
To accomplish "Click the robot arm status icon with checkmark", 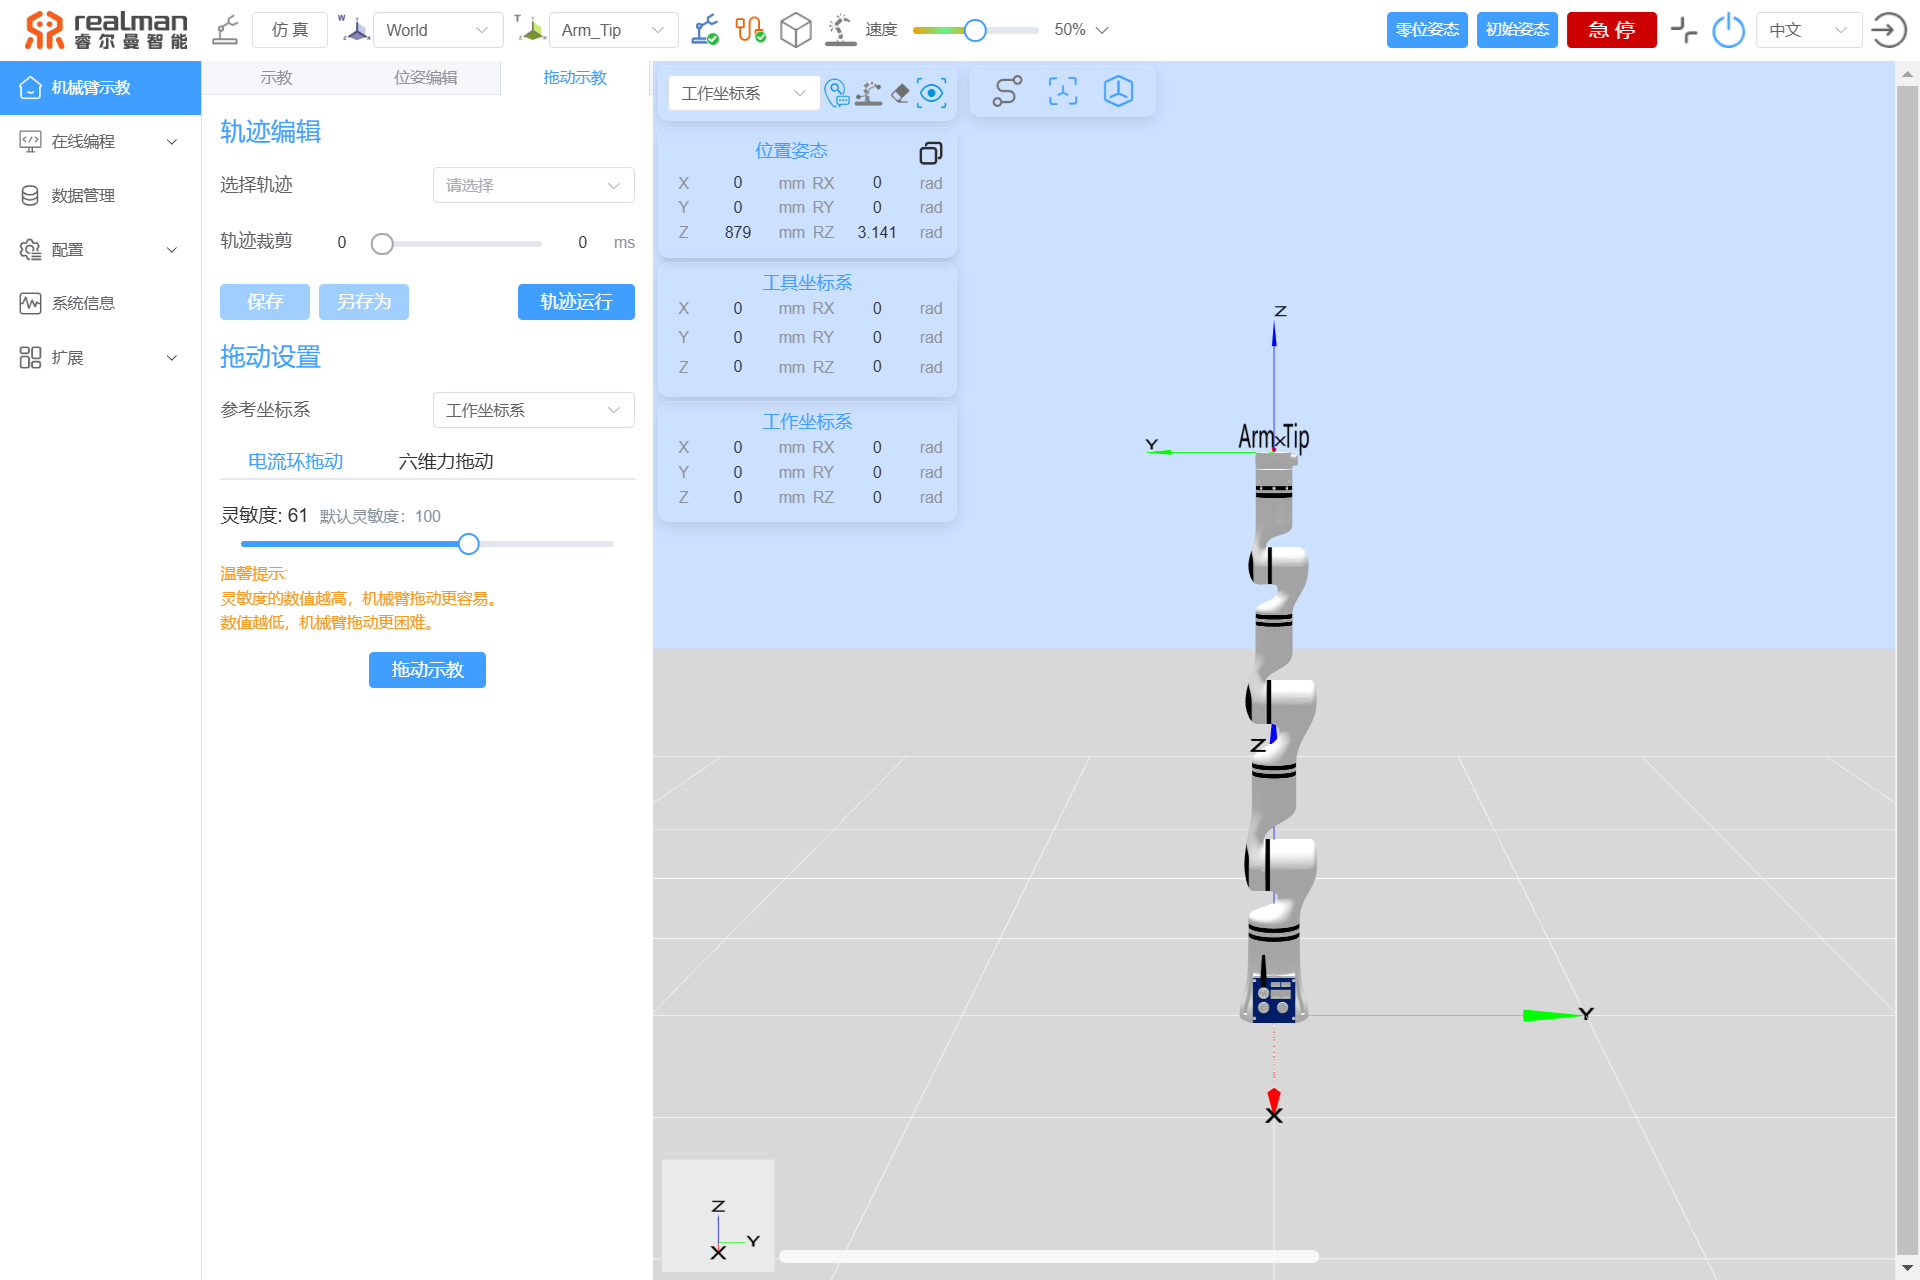I will (705, 30).
